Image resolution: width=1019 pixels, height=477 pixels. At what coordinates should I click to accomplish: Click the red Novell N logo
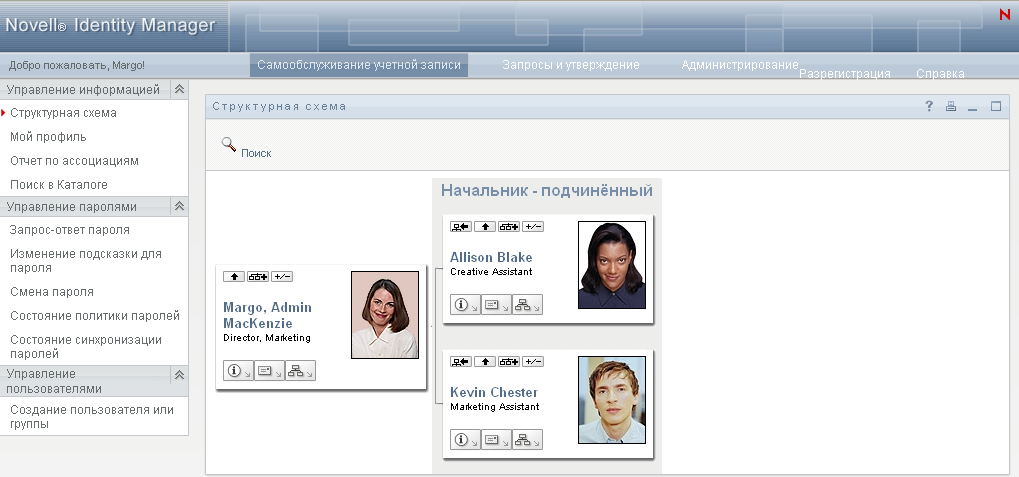(1004, 14)
